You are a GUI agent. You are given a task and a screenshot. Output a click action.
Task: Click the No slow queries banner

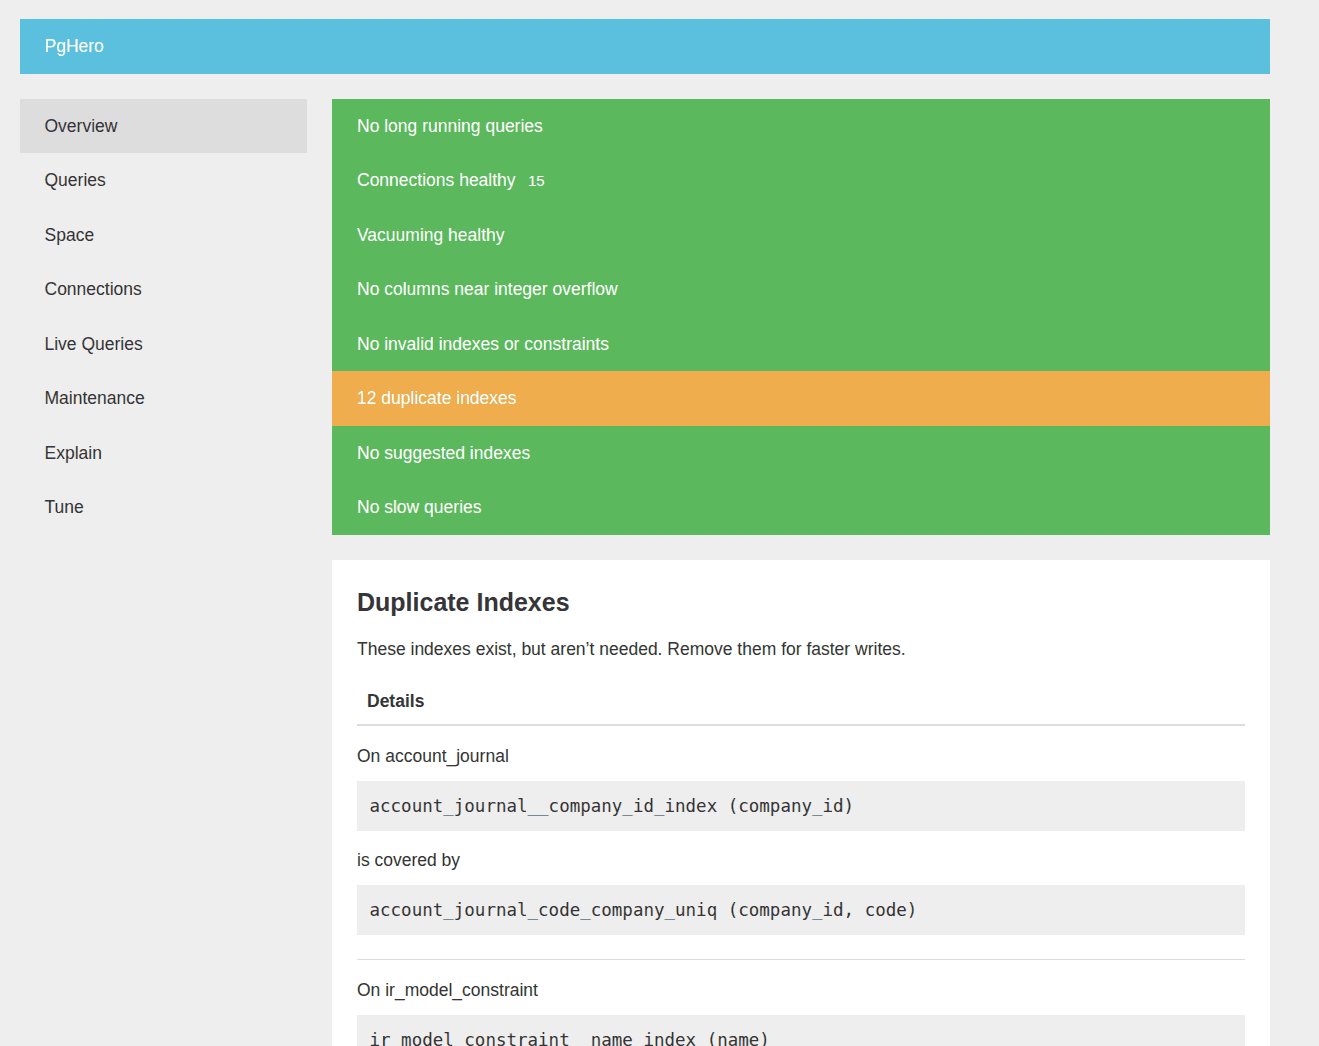419,507
